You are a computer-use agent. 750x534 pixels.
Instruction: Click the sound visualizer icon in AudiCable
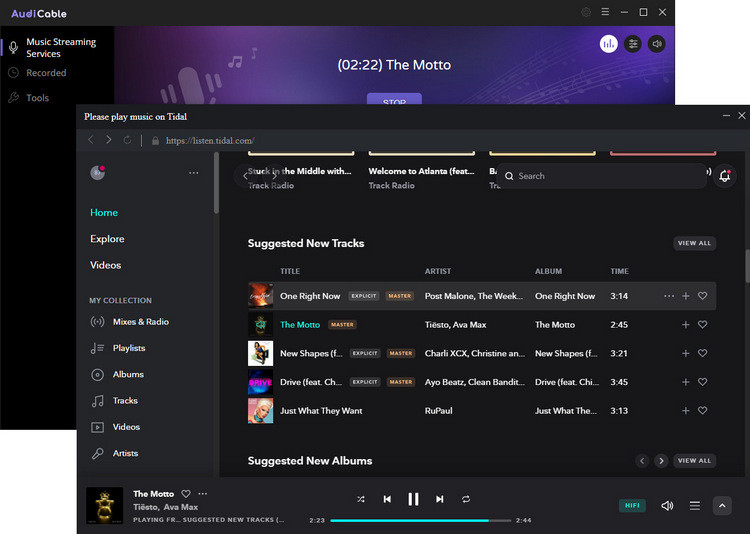tap(608, 44)
